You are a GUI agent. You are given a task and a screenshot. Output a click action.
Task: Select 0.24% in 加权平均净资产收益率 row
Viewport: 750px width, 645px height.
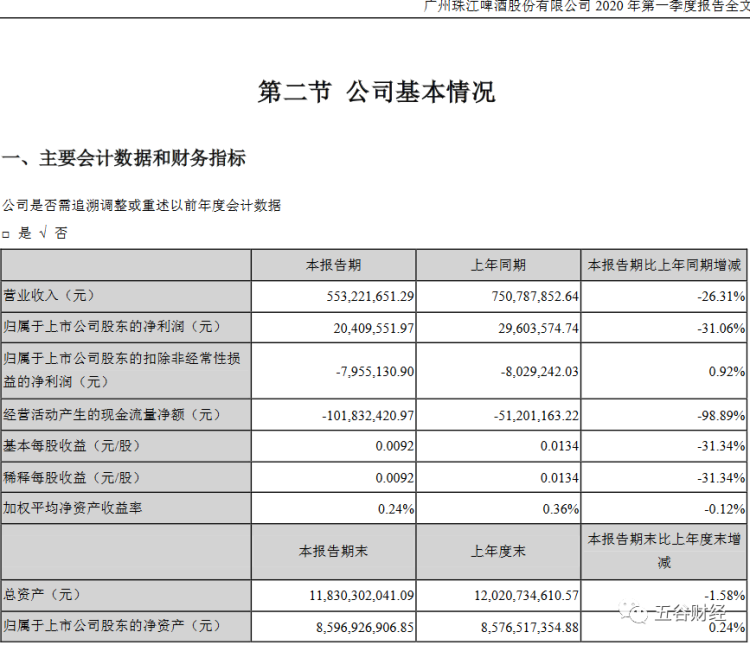pos(396,509)
